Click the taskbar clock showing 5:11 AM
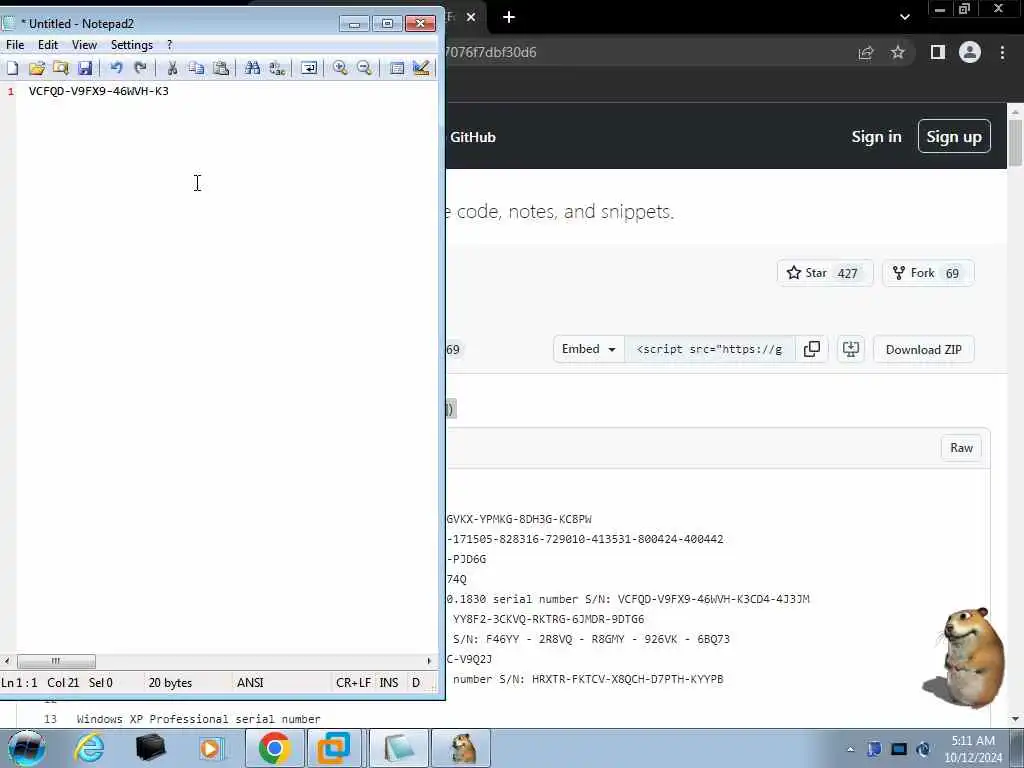Screen dimensions: 1024x768 [x=973, y=749]
